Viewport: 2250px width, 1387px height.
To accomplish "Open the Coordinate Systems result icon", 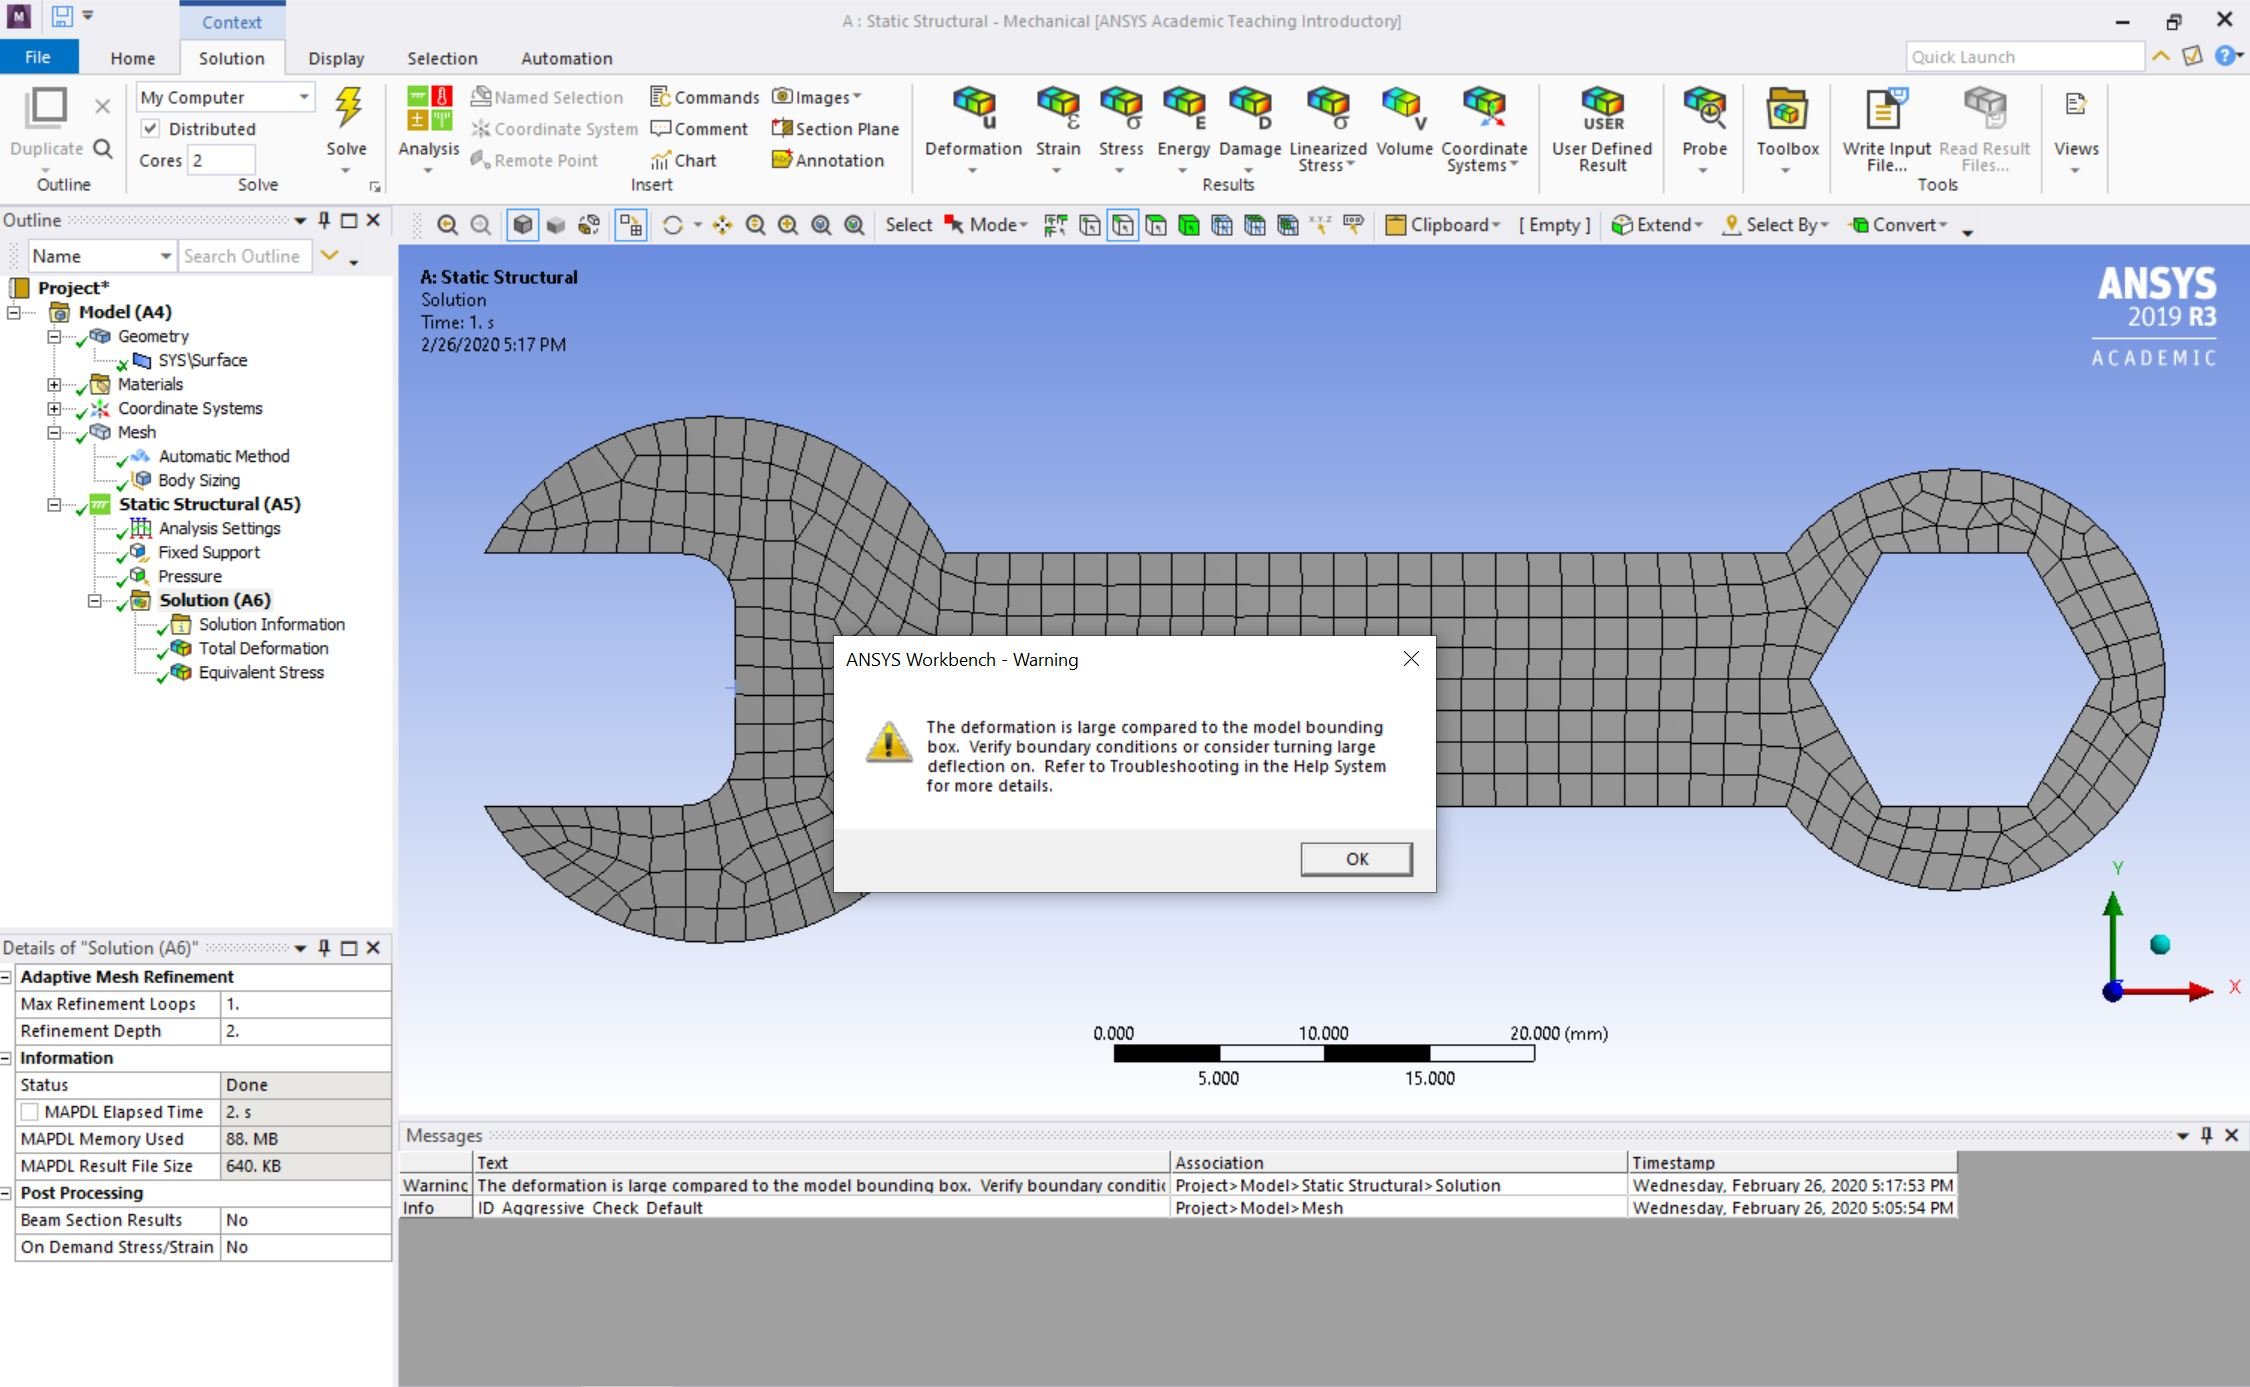I will click(x=1484, y=107).
